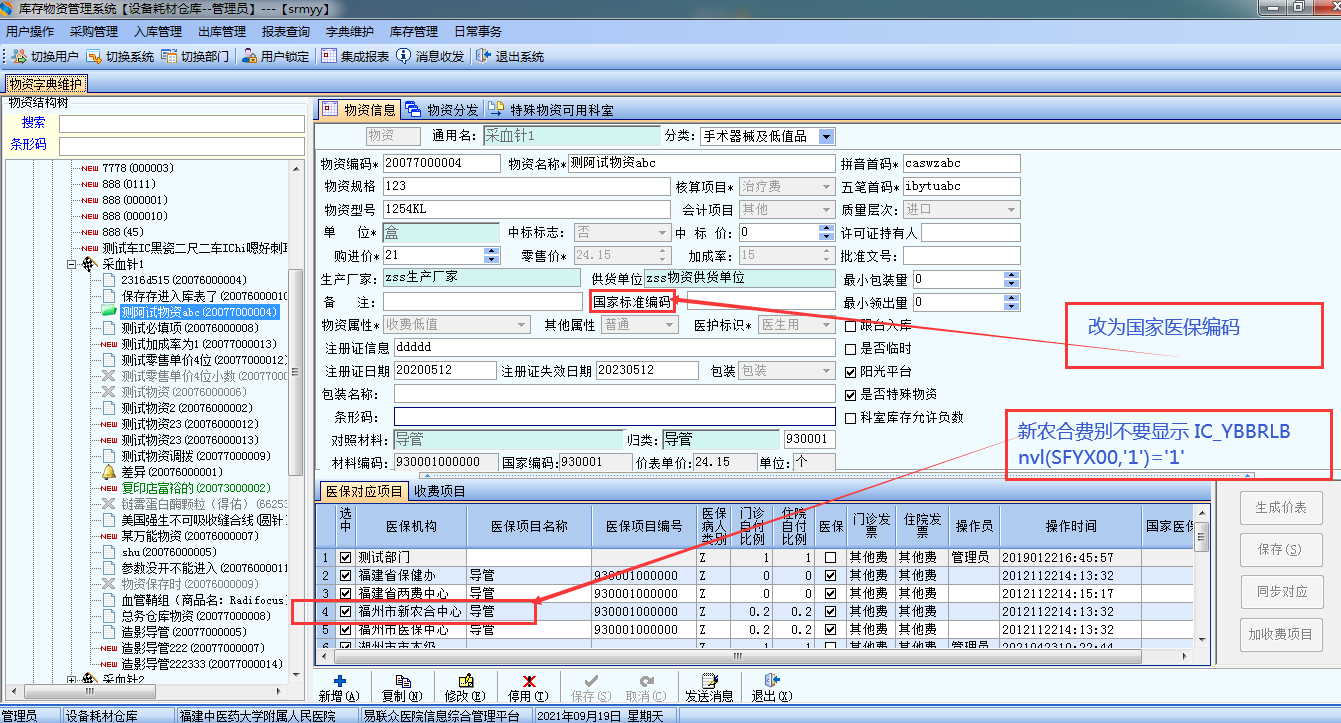Open the 中标标志 dropdown

[661, 232]
